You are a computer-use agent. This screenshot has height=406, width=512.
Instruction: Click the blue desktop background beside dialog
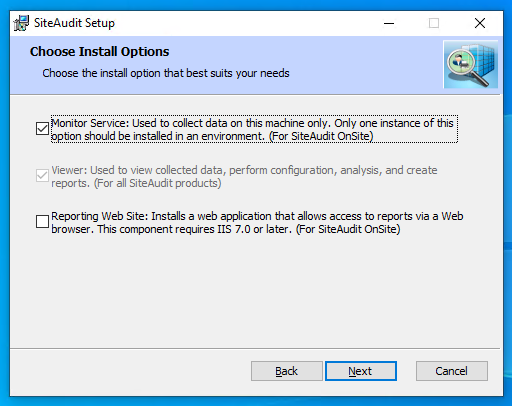[508, 200]
